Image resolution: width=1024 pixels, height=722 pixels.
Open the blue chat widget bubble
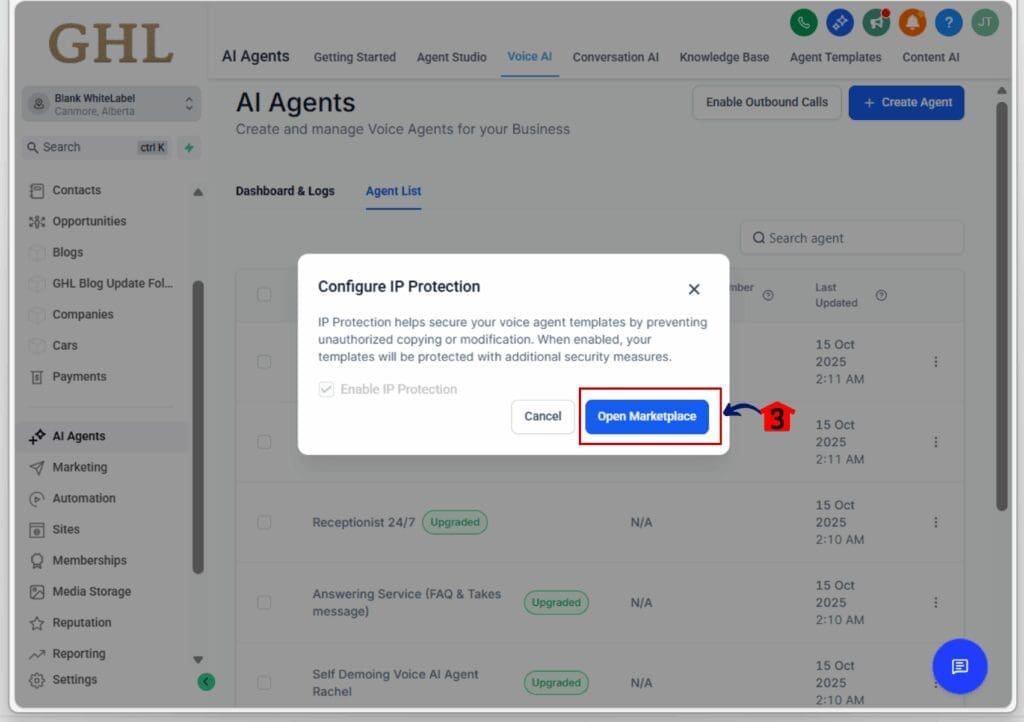pos(959,666)
